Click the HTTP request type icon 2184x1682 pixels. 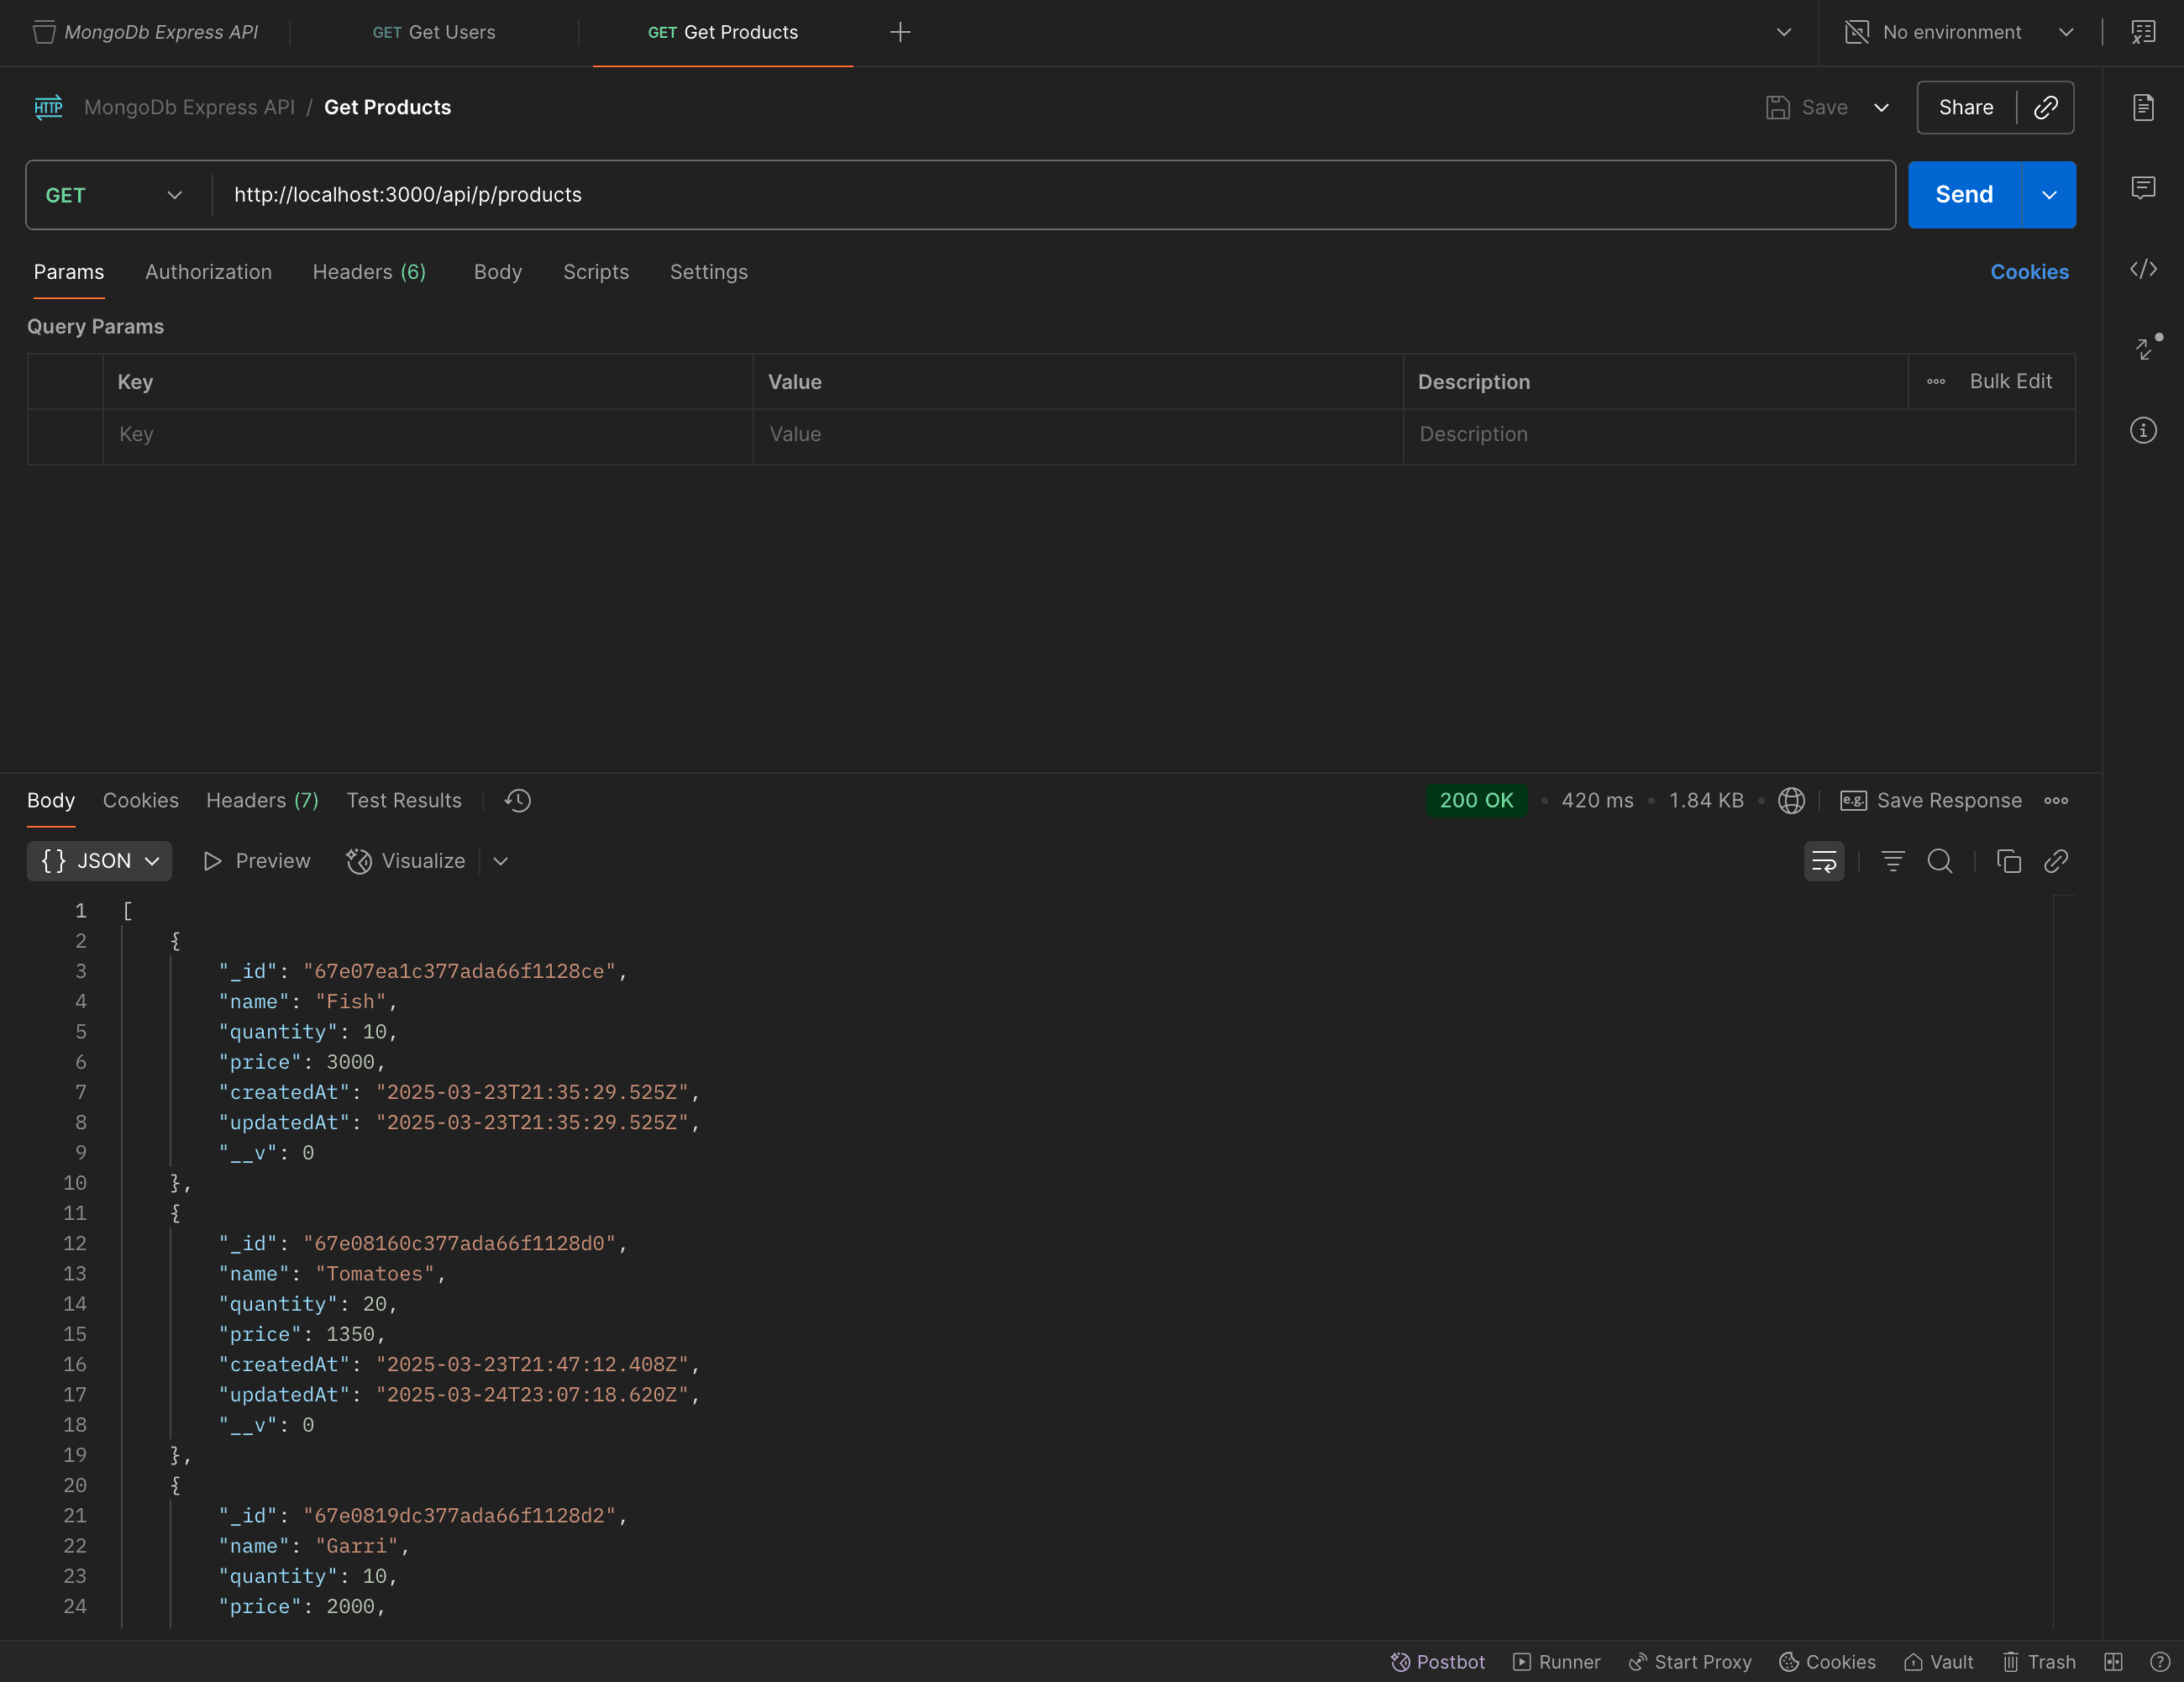(48, 107)
